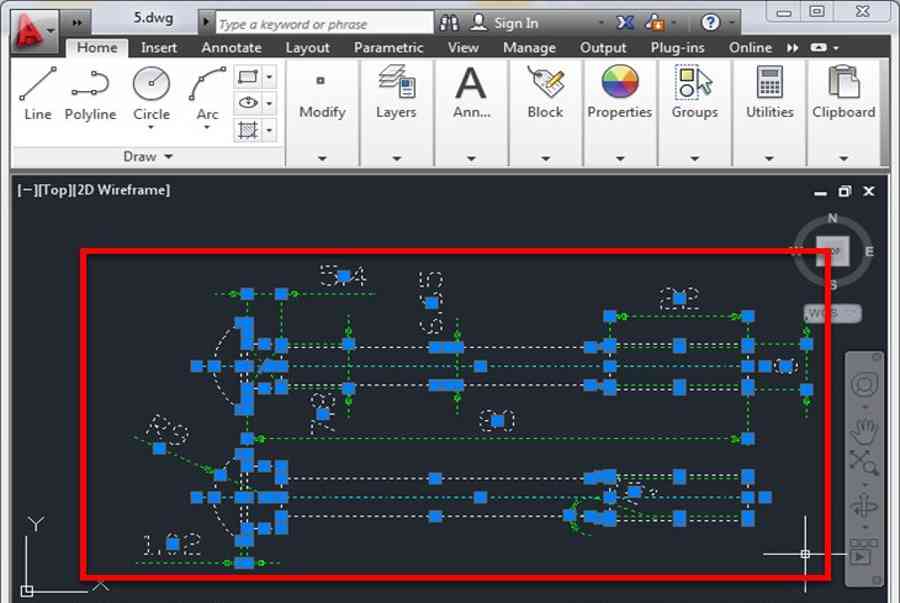The image size is (900, 603).
Task: Click the Zoom Extents navigation icon
Action: tap(863, 462)
